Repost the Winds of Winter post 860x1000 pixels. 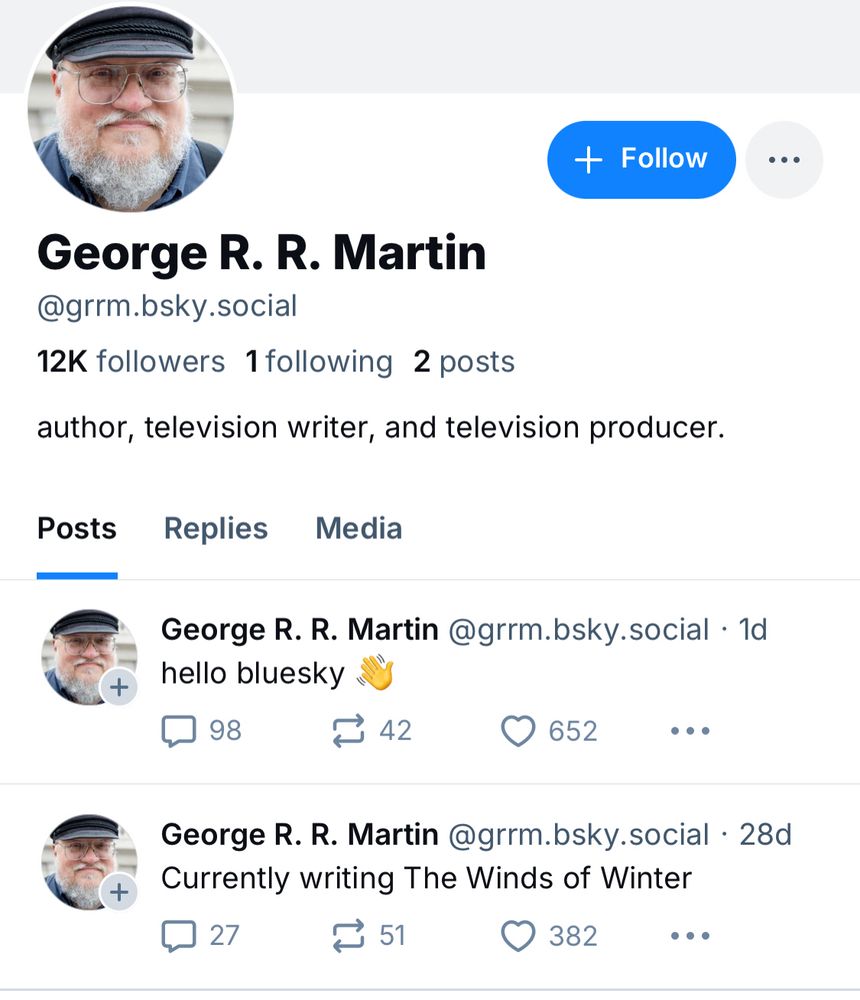(x=348, y=936)
